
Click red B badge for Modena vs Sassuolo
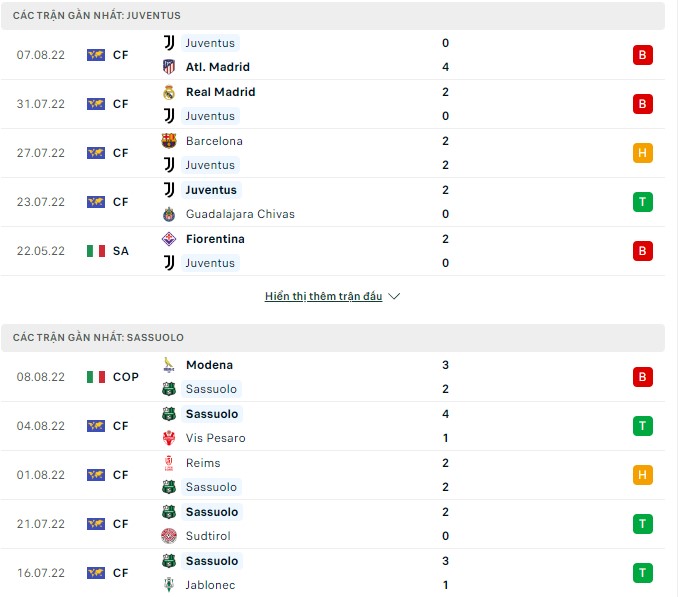click(x=643, y=377)
